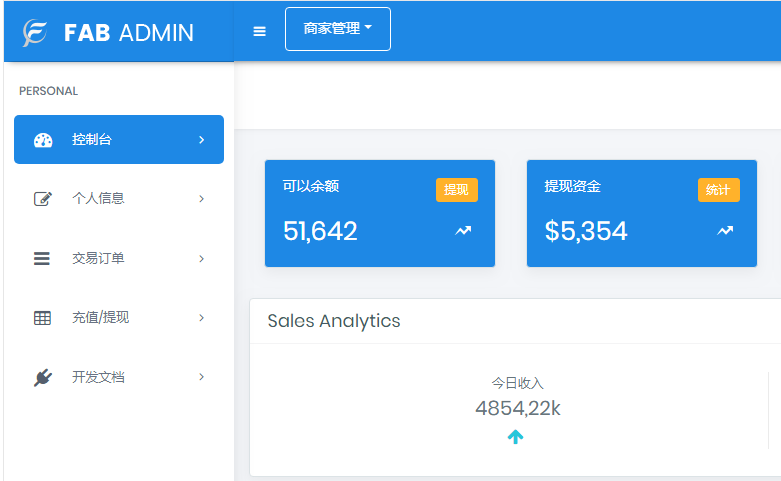Click the 统计 badge button

coord(718,190)
